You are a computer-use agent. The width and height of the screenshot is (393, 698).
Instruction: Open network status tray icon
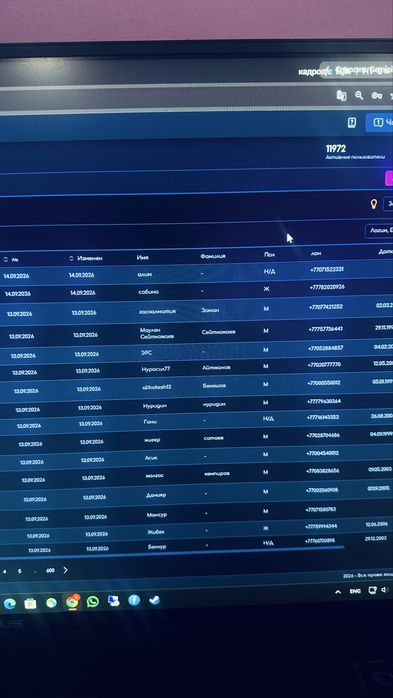coord(372,591)
